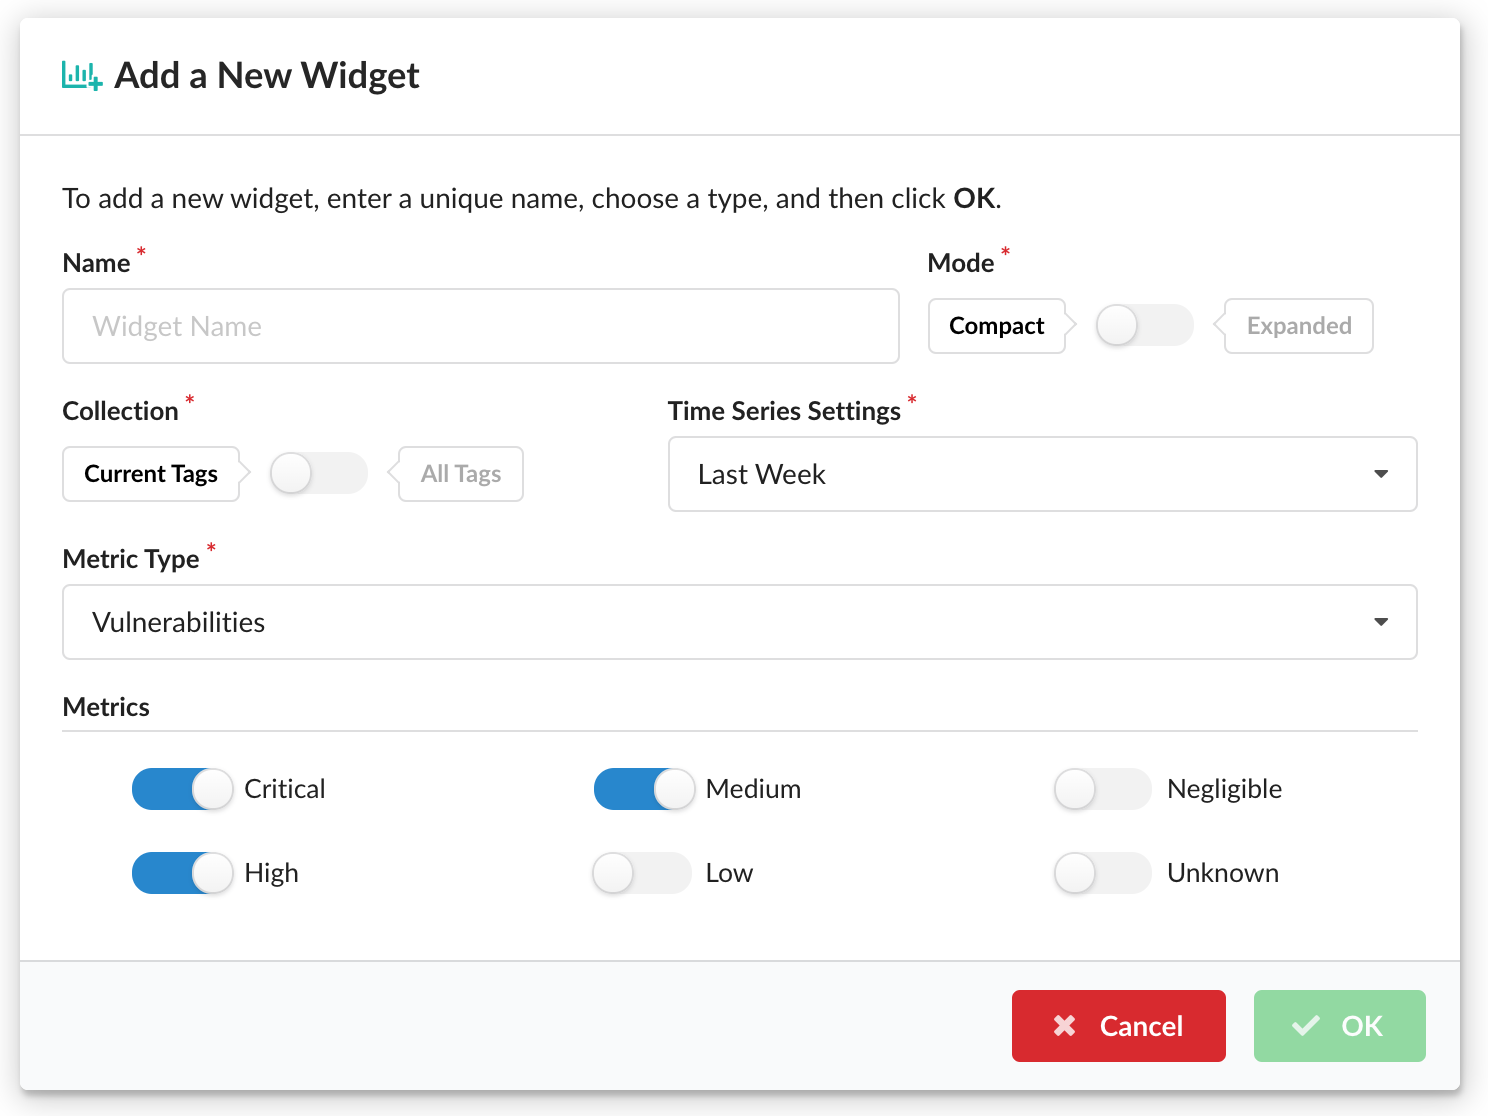Screen dimensions: 1488x1116
Task: Select the Compact mode label
Action: (996, 326)
